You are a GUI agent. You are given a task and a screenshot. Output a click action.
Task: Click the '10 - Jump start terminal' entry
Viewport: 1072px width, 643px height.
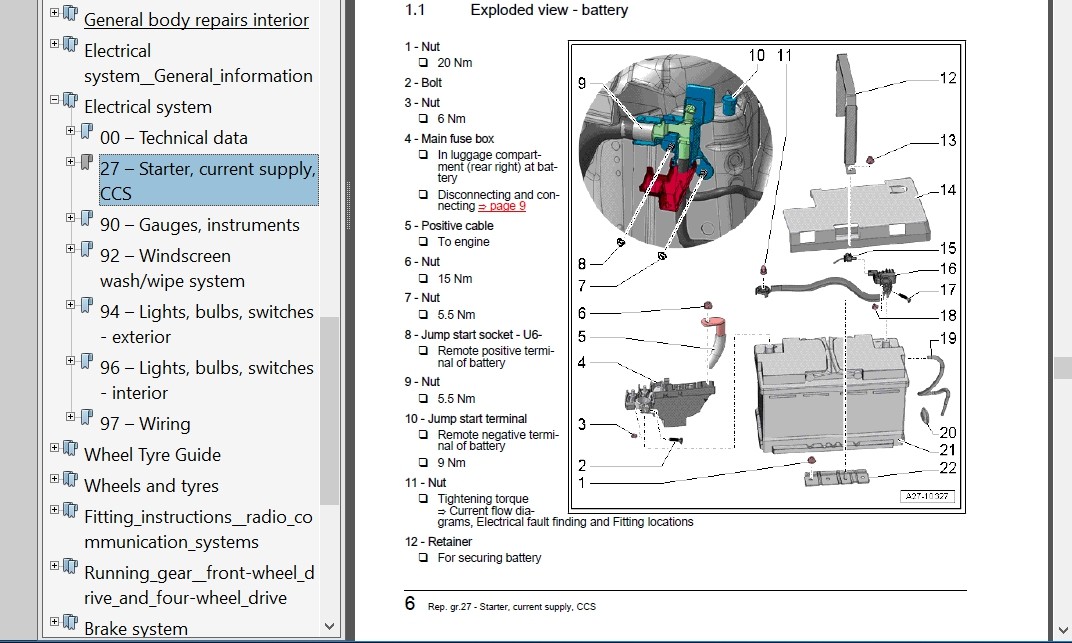pos(466,419)
